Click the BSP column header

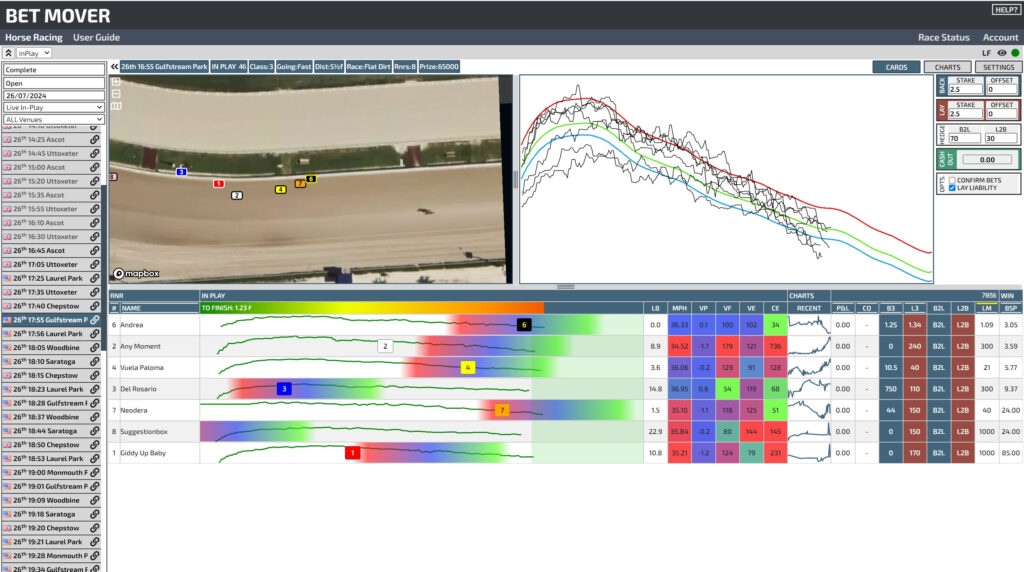(1011, 308)
